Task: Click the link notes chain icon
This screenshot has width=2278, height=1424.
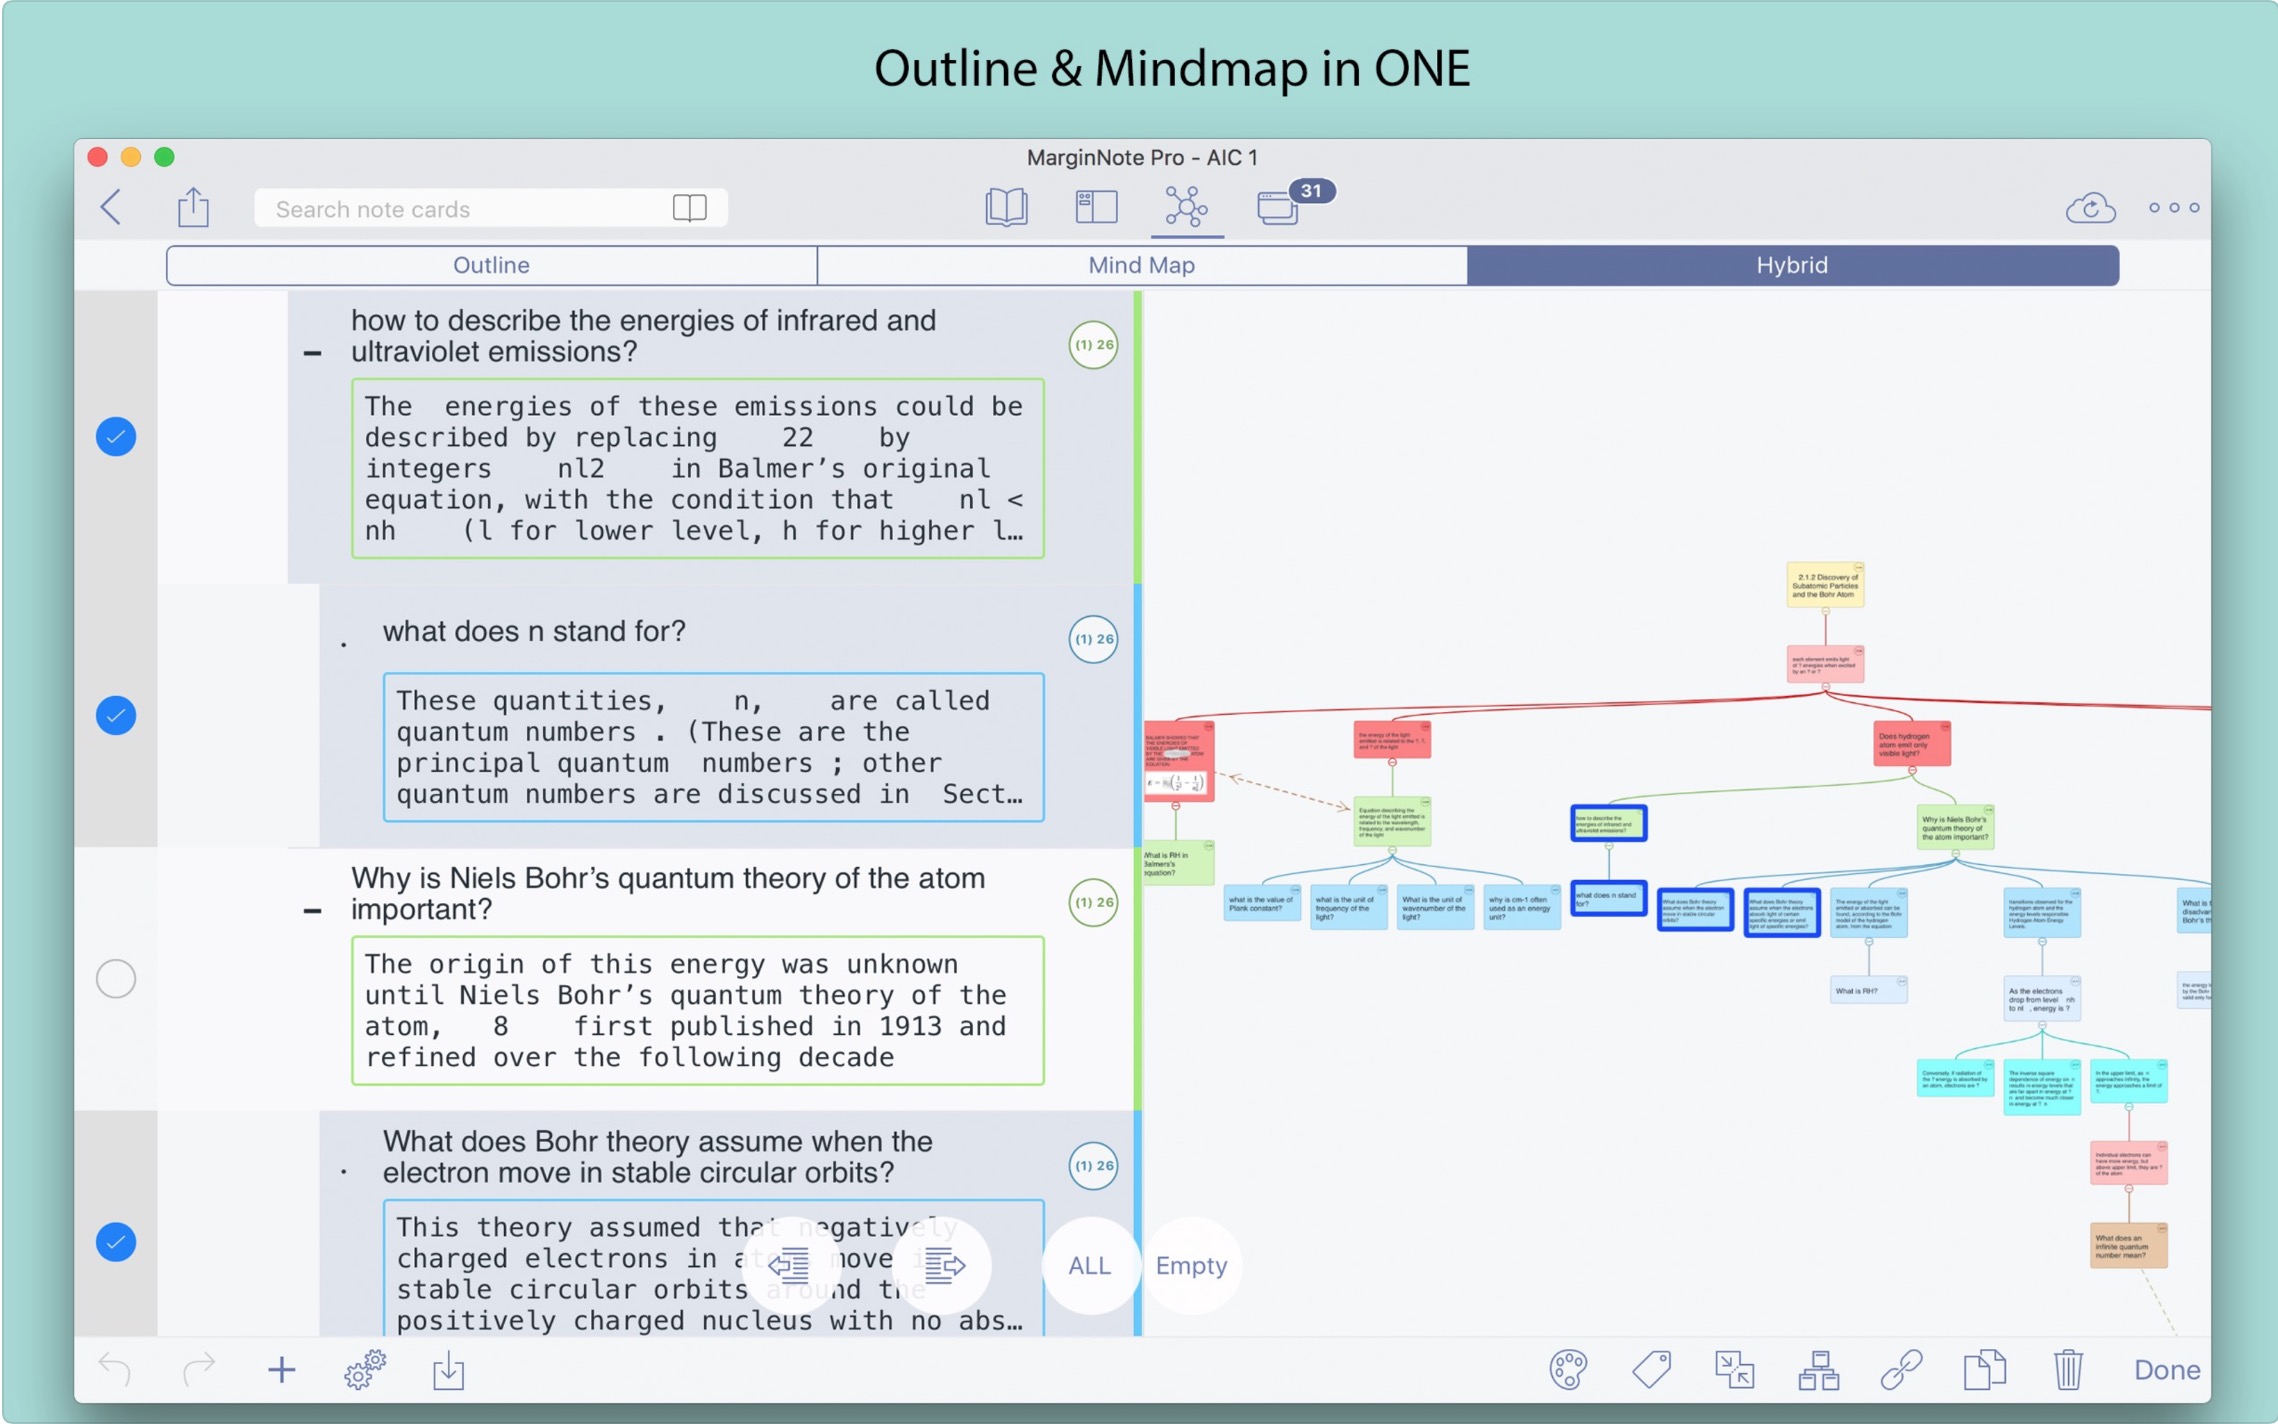Action: click(x=1901, y=1369)
